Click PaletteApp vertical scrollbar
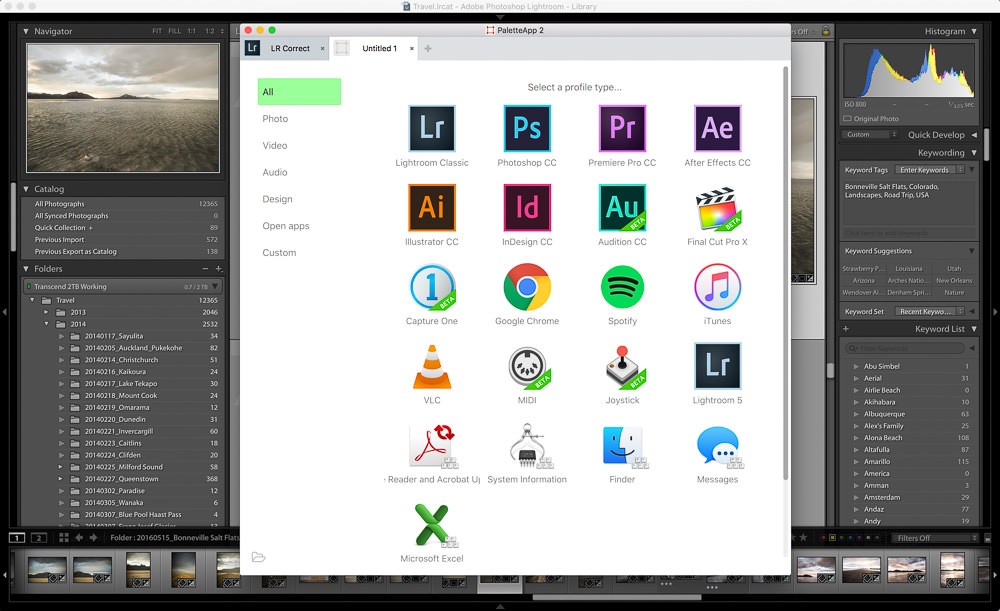The height and width of the screenshot is (611, 1000). point(785,273)
